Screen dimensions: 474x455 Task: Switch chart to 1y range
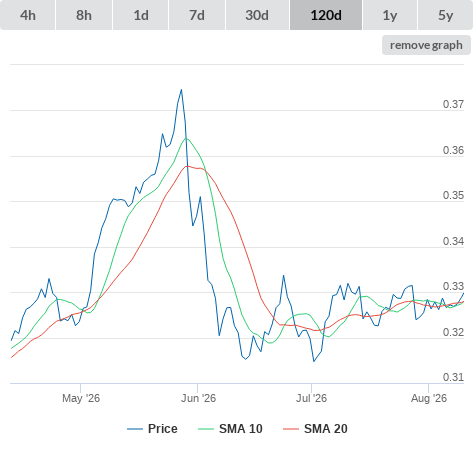(x=390, y=15)
